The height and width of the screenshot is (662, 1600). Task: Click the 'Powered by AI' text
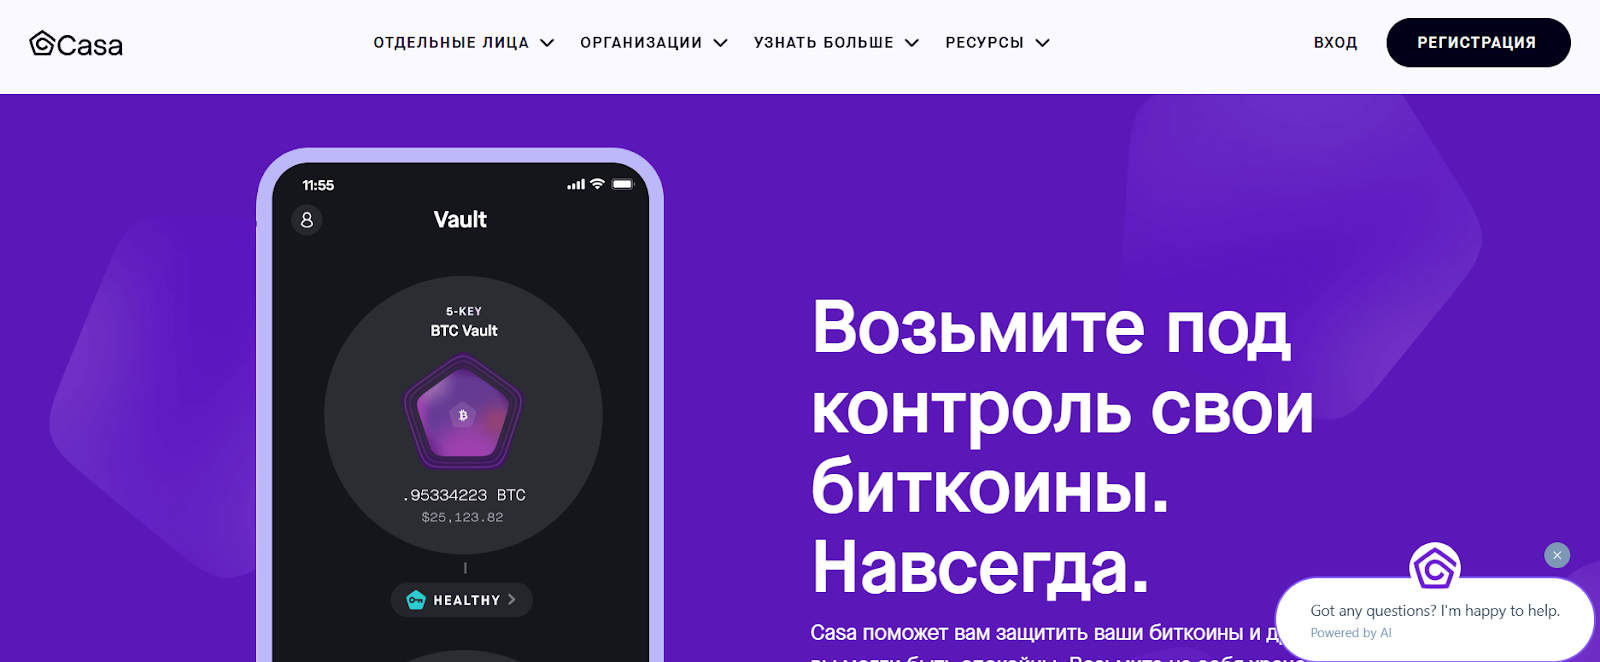[1351, 633]
